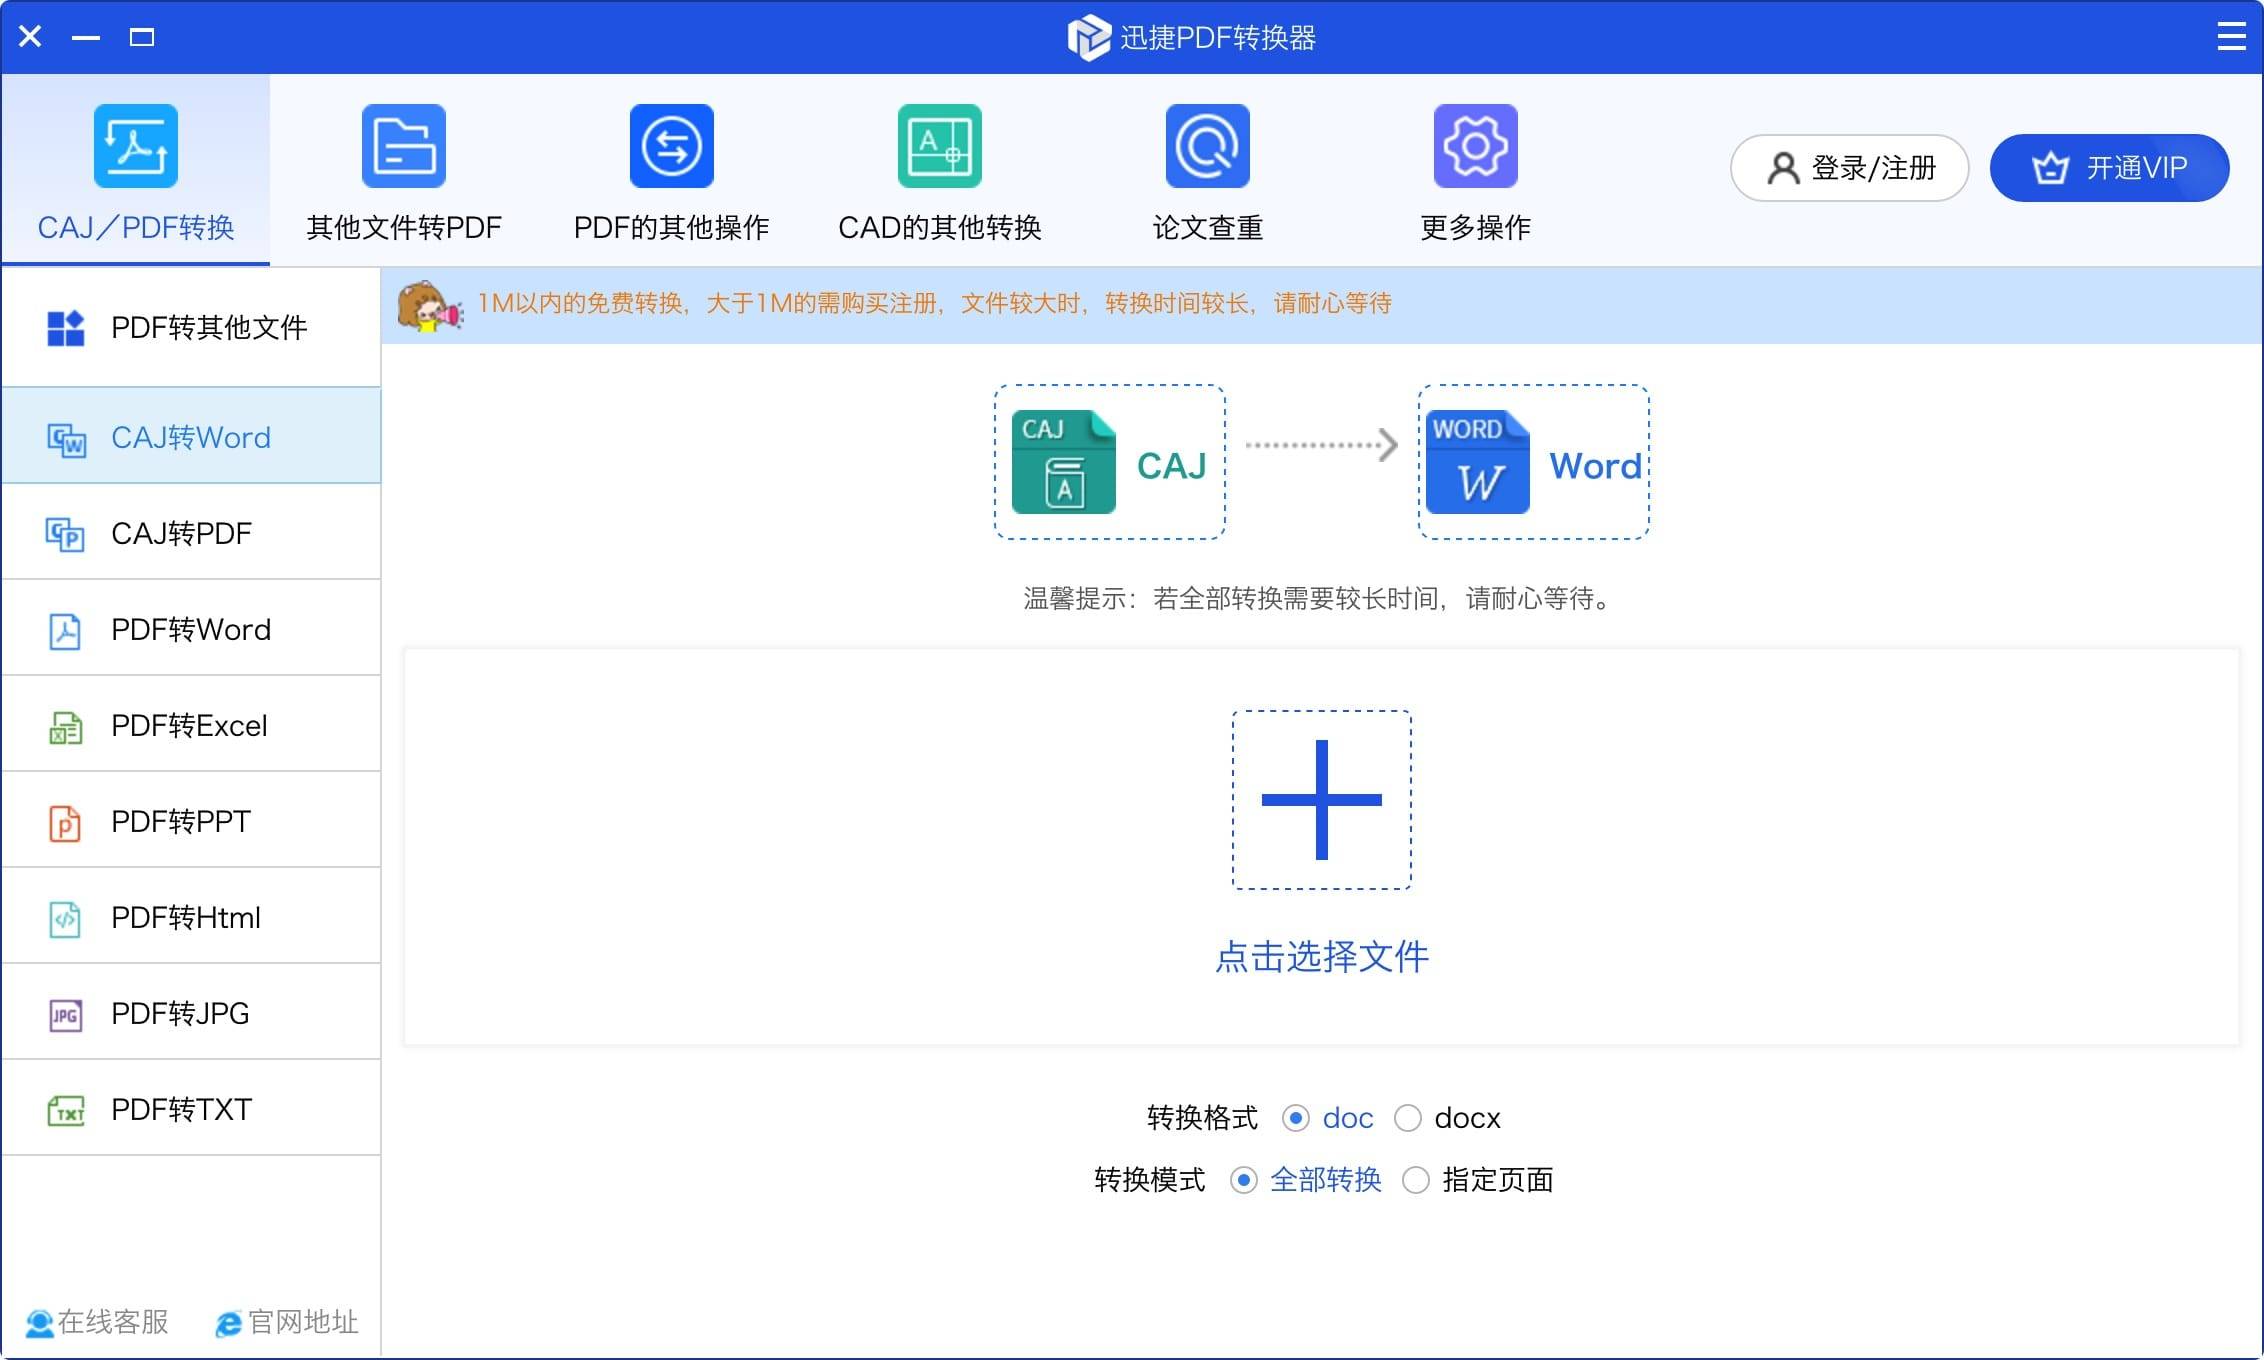Choose docx output format radio

1408,1118
